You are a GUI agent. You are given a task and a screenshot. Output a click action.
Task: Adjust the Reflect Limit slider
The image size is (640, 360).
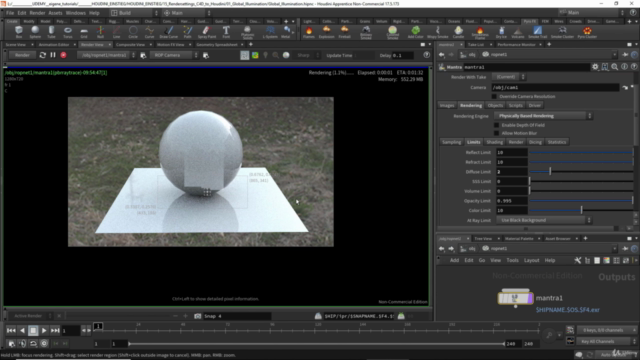click(x=581, y=152)
